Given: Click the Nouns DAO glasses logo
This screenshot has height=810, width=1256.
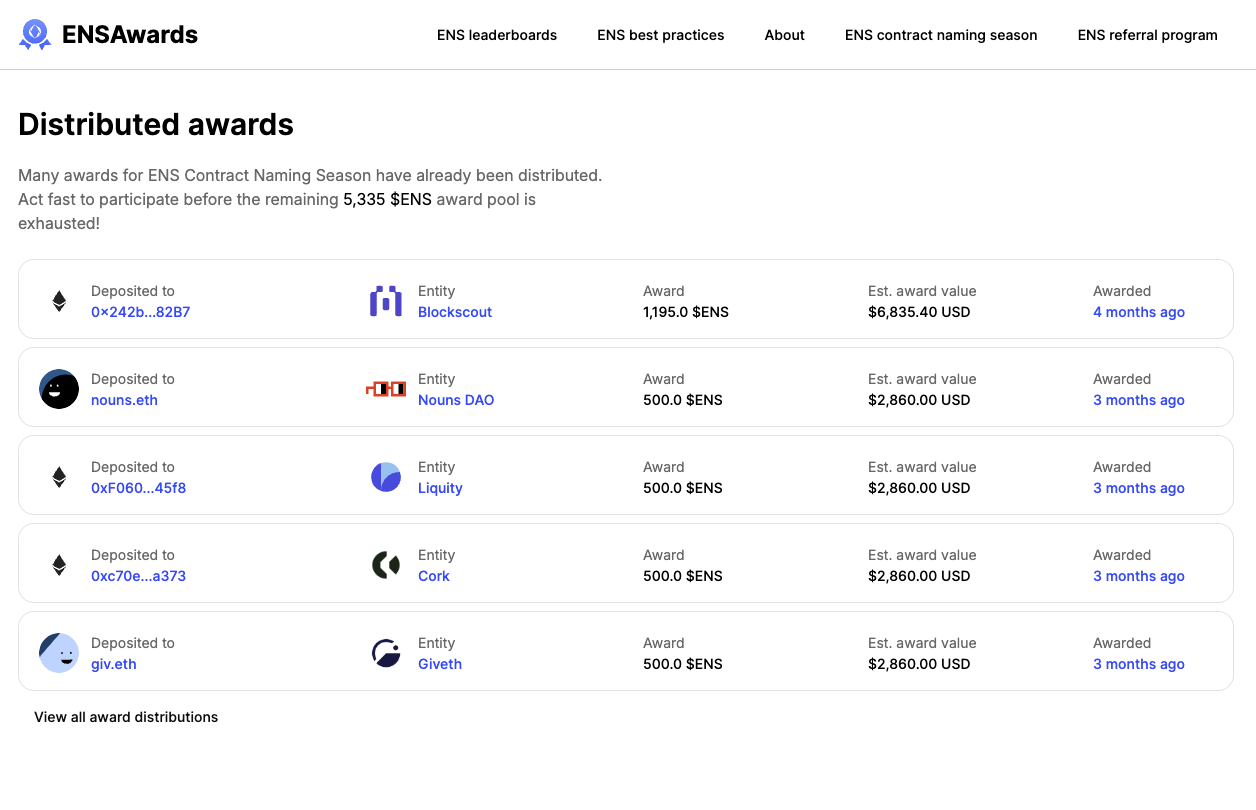Looking at the screenshot, I should tap(386, 389).
